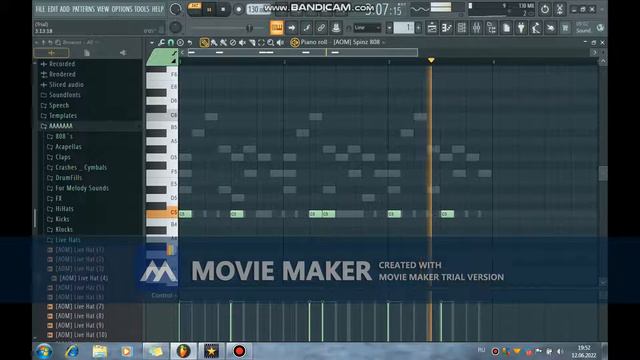Click the pattern minus stepper button
The width and height of the screenshot is (640, 360).
click(389, 28)
